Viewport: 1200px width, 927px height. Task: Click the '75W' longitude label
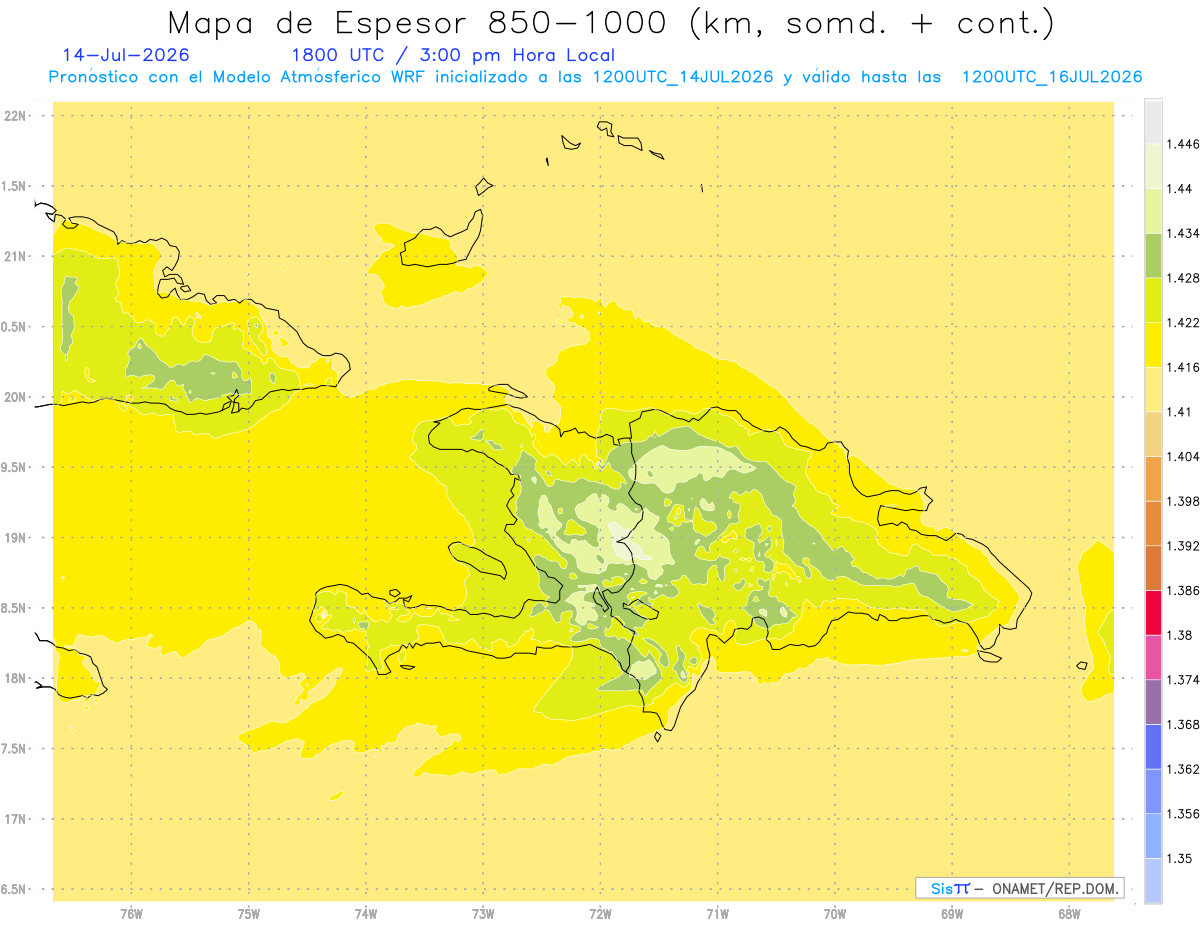click(248, 914)
